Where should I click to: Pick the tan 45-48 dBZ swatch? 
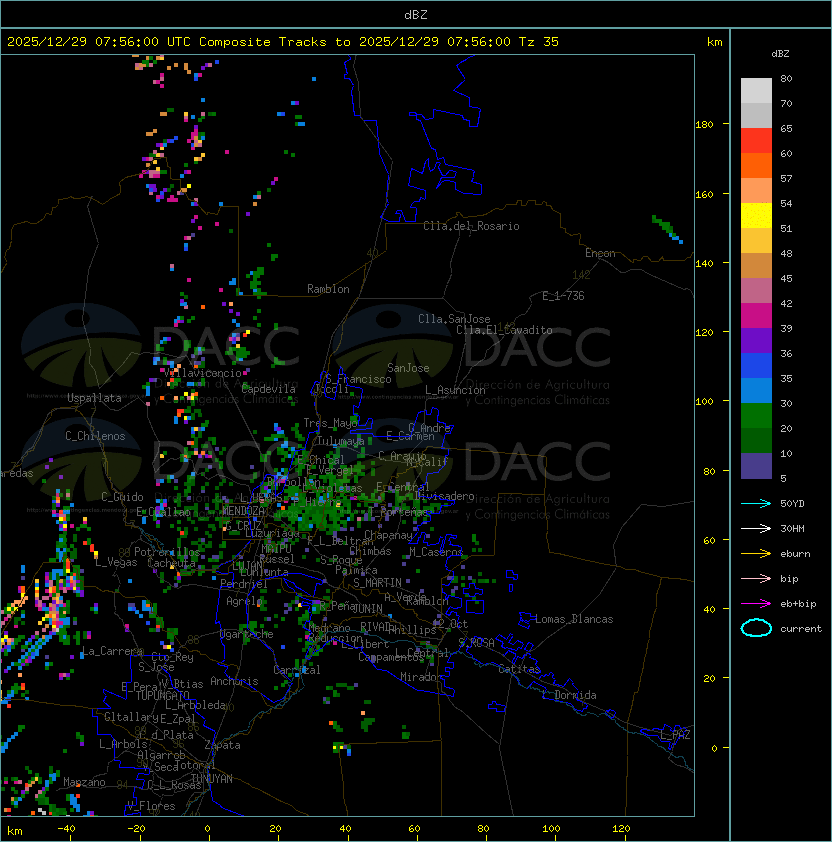pos(756,265)
